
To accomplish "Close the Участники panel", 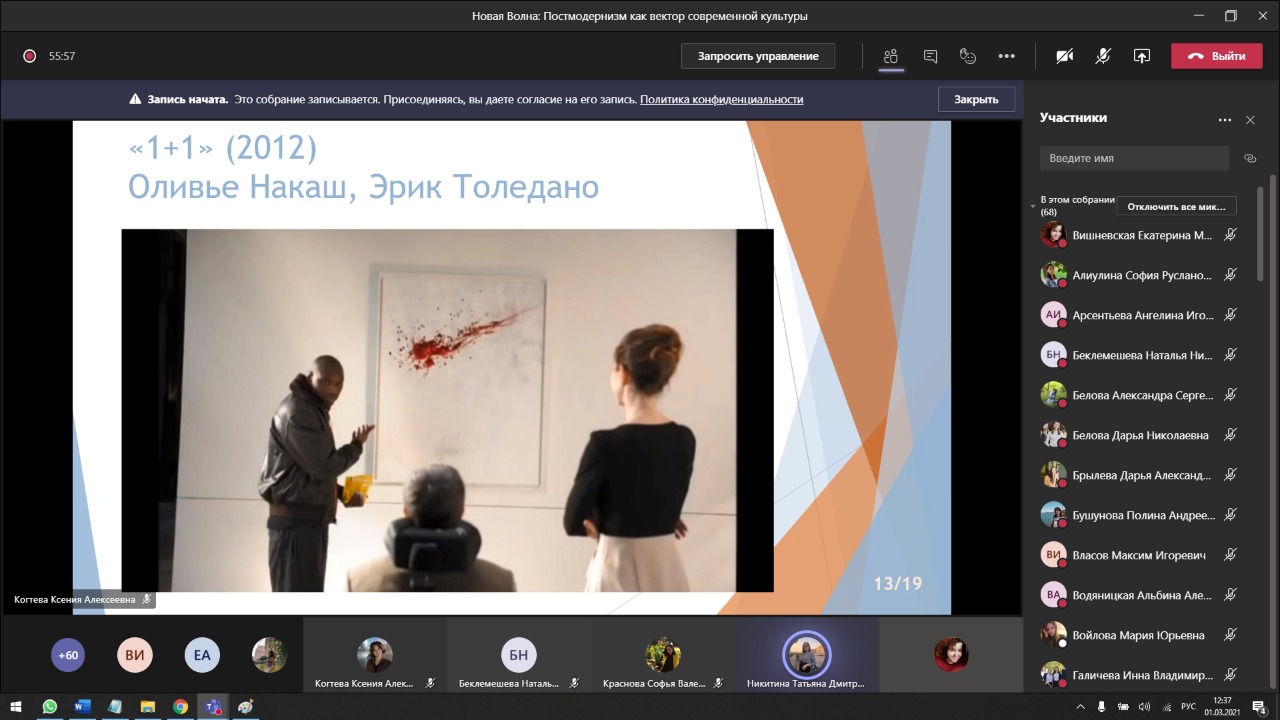I will pos(1250,120).
